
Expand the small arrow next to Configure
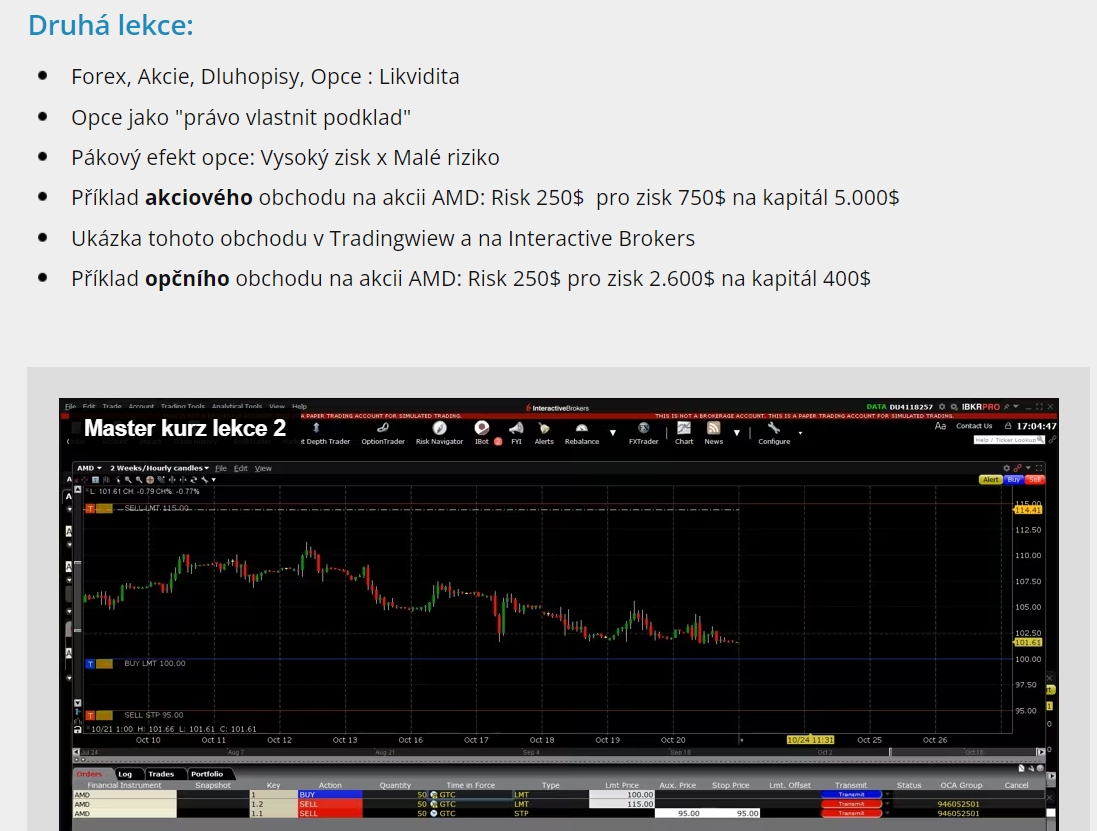[x=800, y=433]
